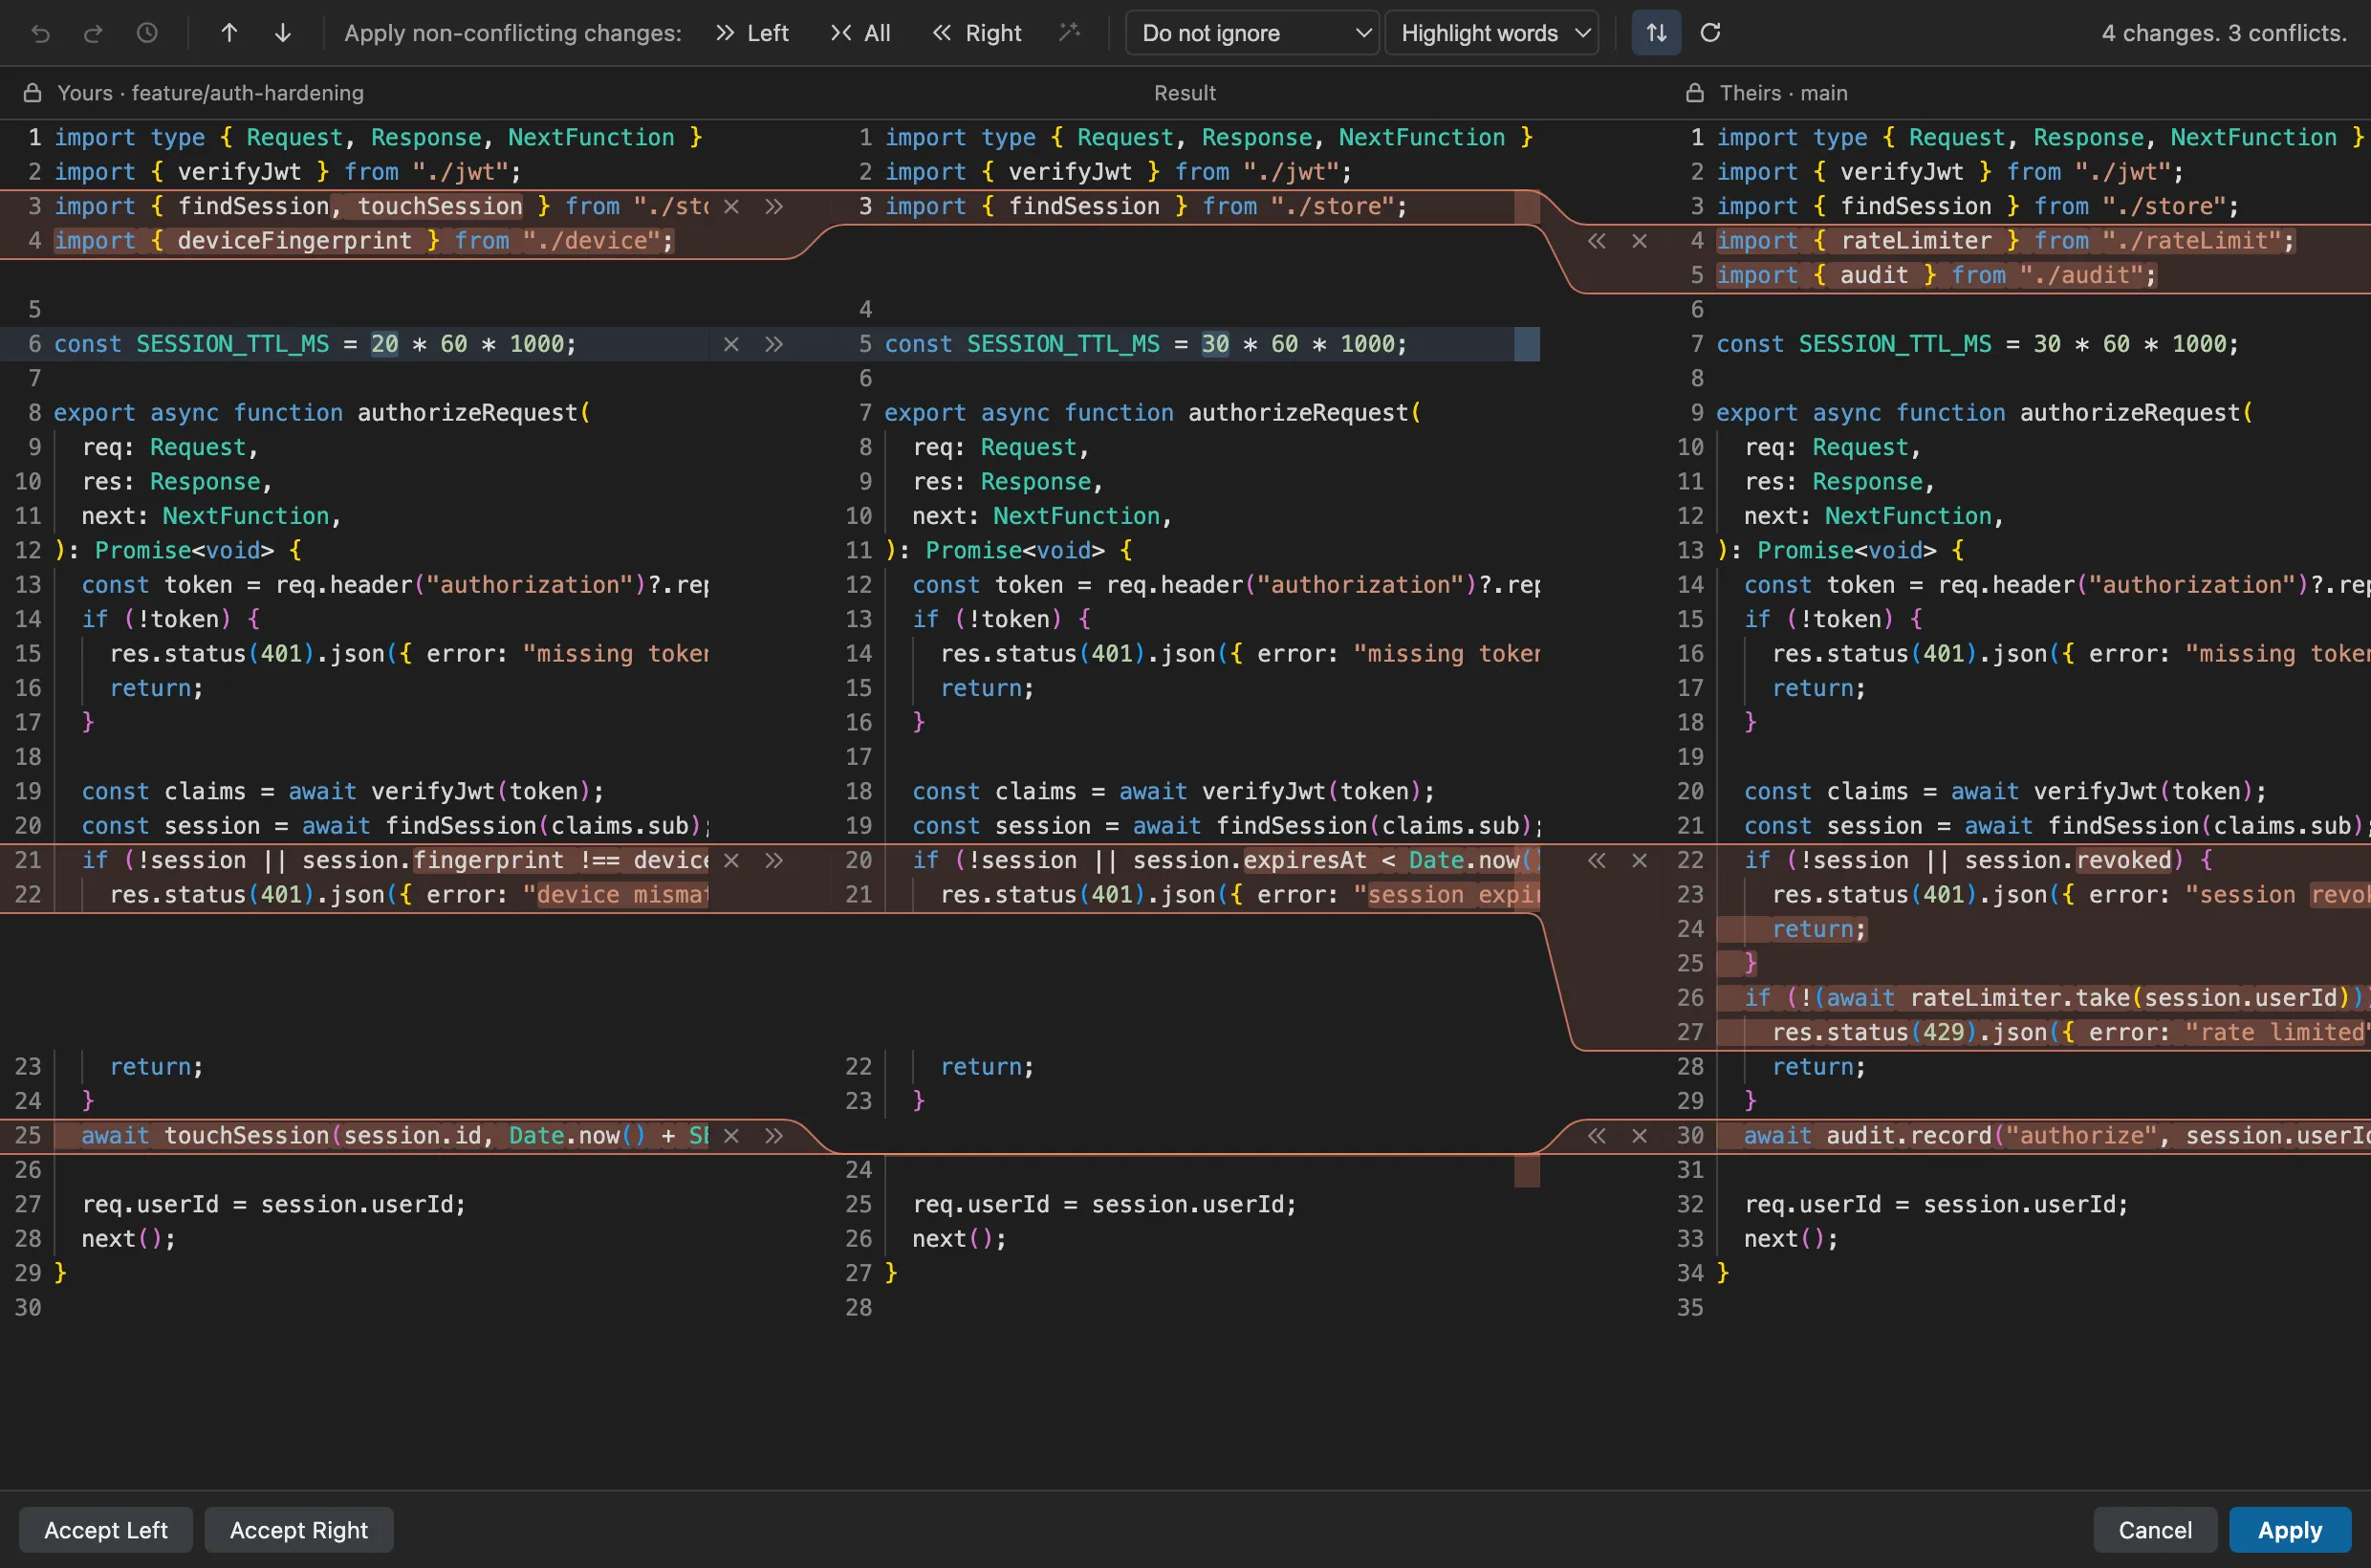Click Result line with session.expiresAt check

[1225, 860]
